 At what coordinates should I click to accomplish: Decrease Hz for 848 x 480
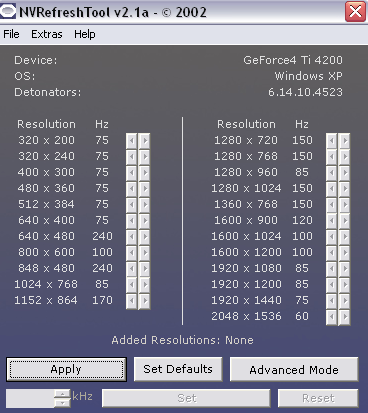click(132, 269)
